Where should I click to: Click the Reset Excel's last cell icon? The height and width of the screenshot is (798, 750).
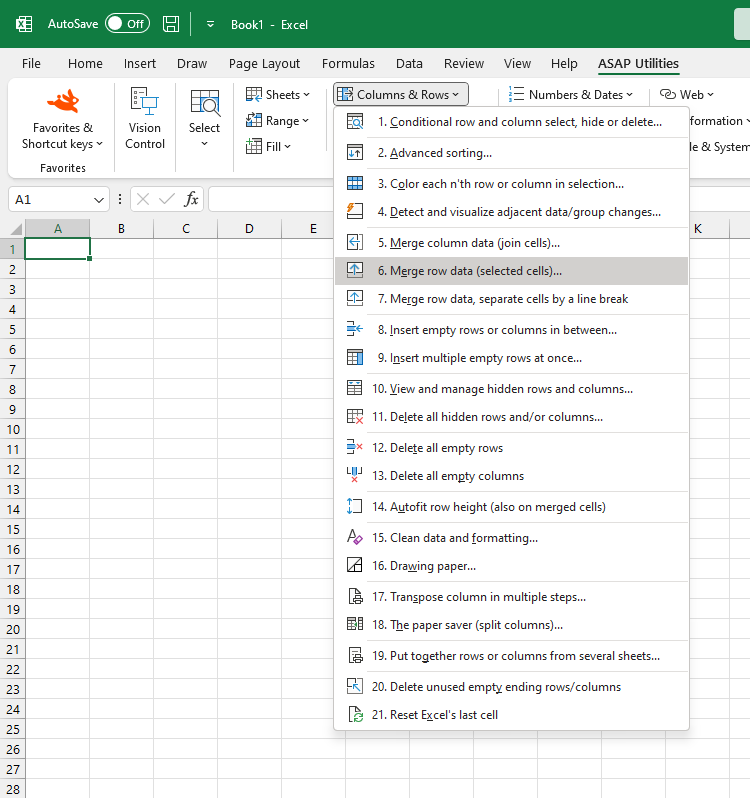(355, 715)
